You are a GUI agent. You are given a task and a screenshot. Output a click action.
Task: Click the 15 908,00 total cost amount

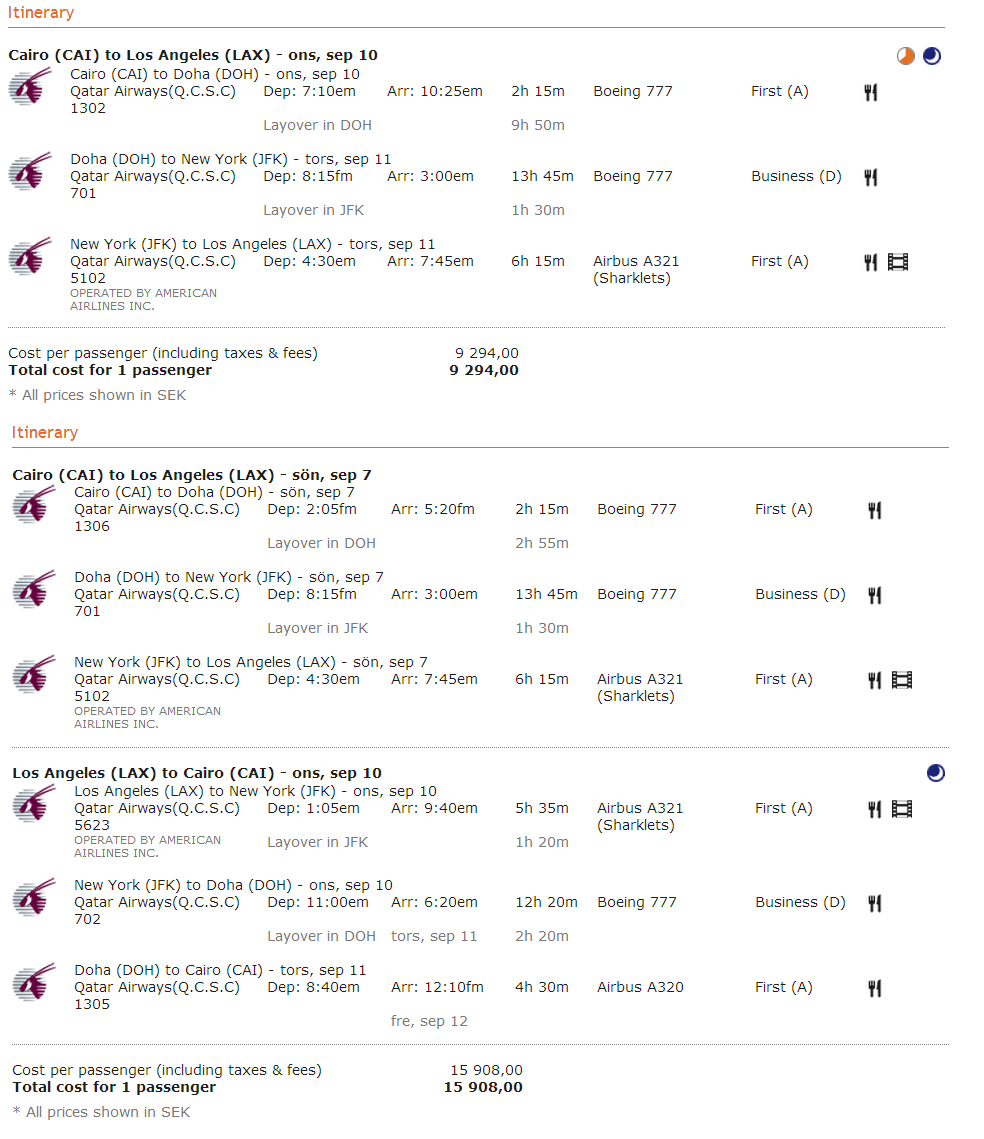[483, 1087]
